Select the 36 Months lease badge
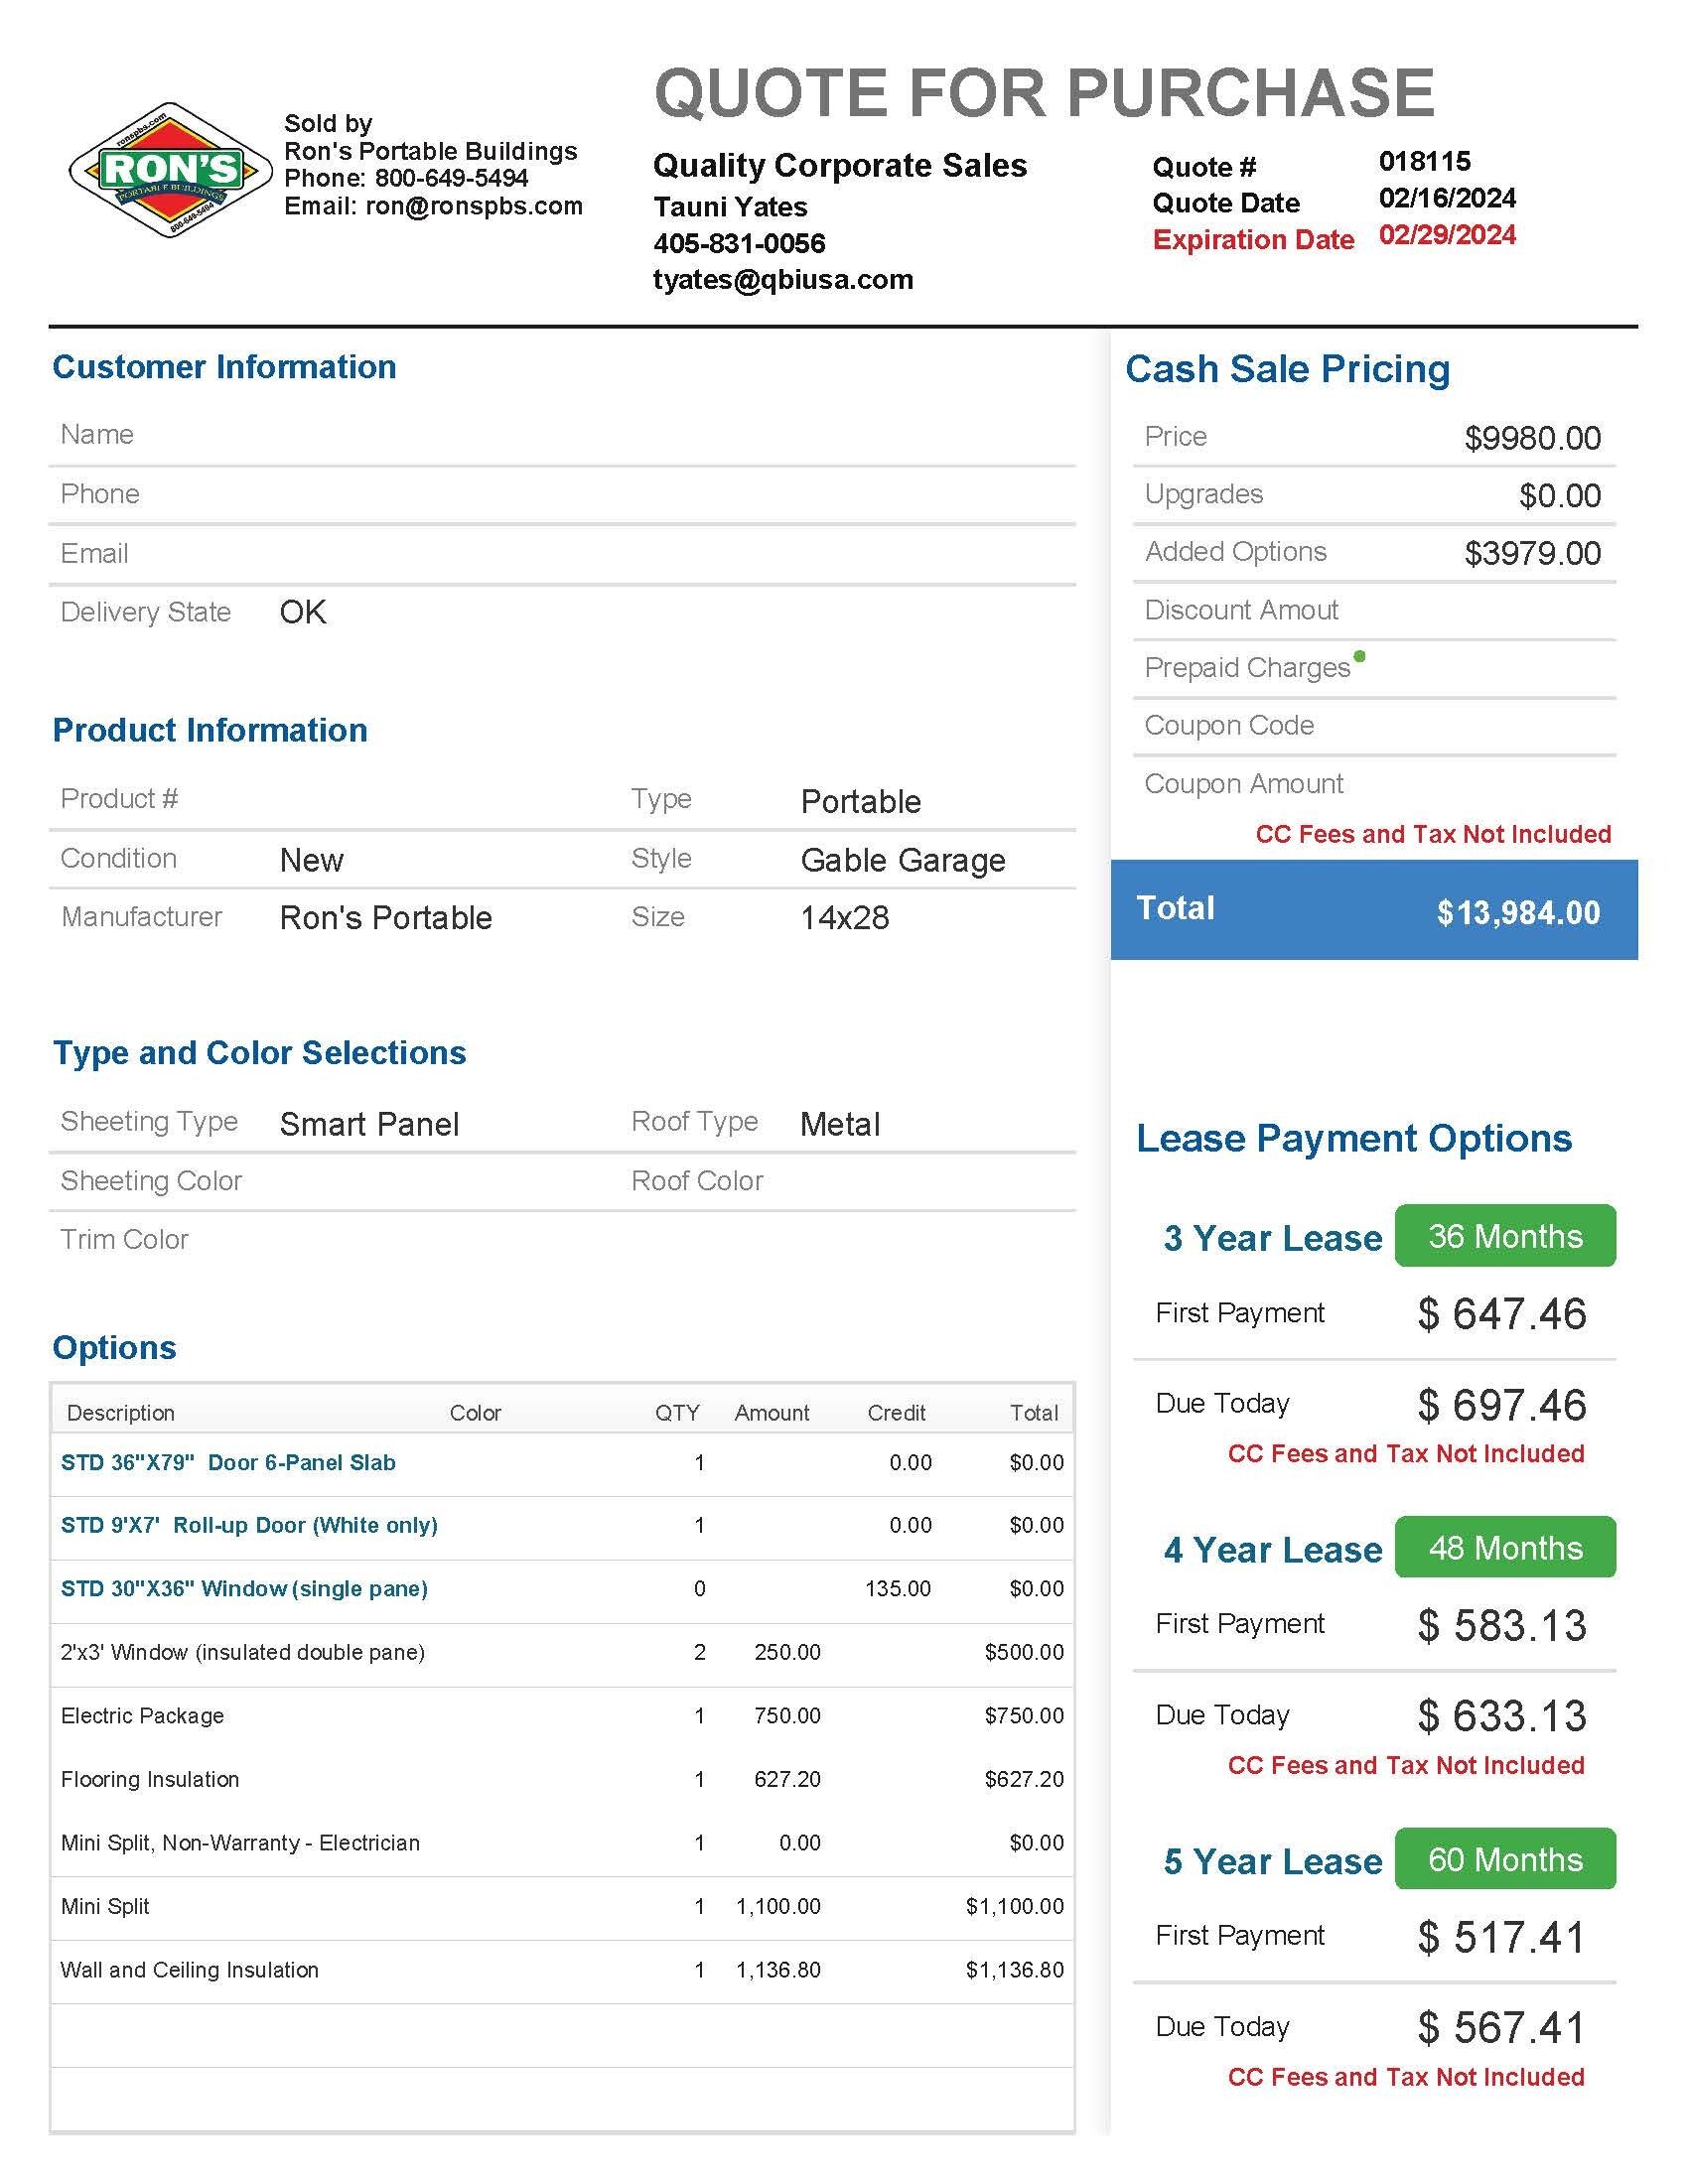Screen dimensions: 1688x2184 [1505, 1236]
